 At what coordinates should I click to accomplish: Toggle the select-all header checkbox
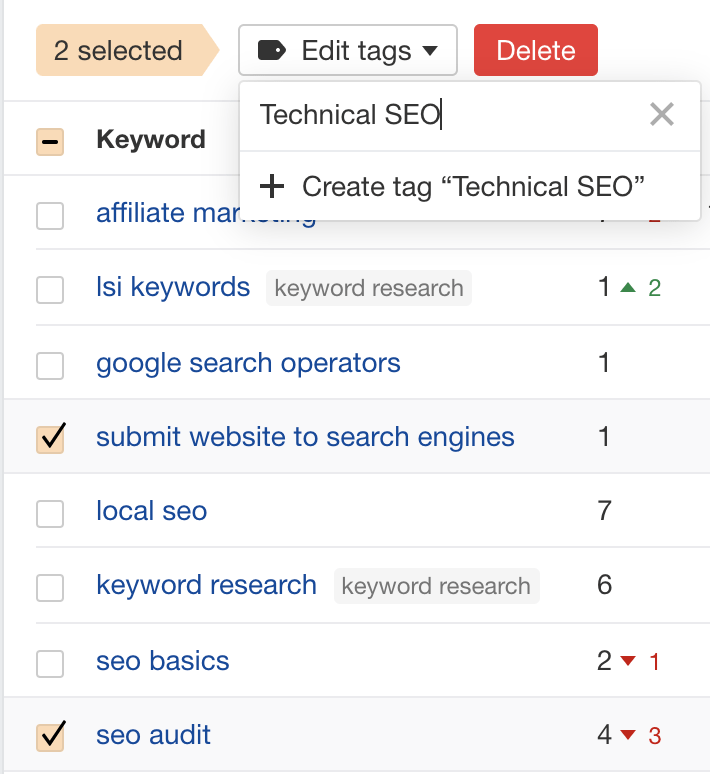pyautogui.click(x=50, y=141)
